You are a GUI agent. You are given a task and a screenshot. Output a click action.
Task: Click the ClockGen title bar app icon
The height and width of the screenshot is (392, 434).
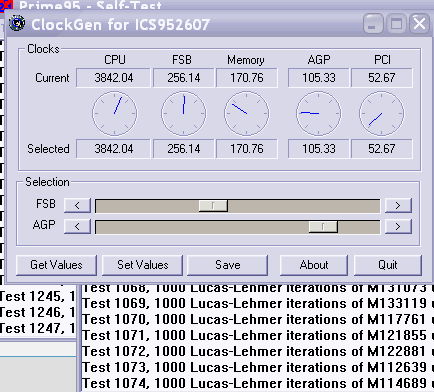coord(17,23)
